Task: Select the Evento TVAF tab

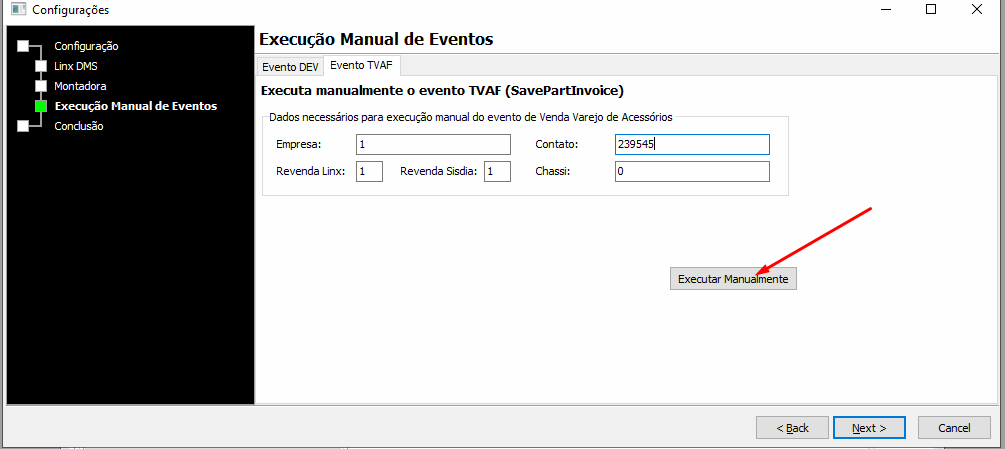Action: 361,65
